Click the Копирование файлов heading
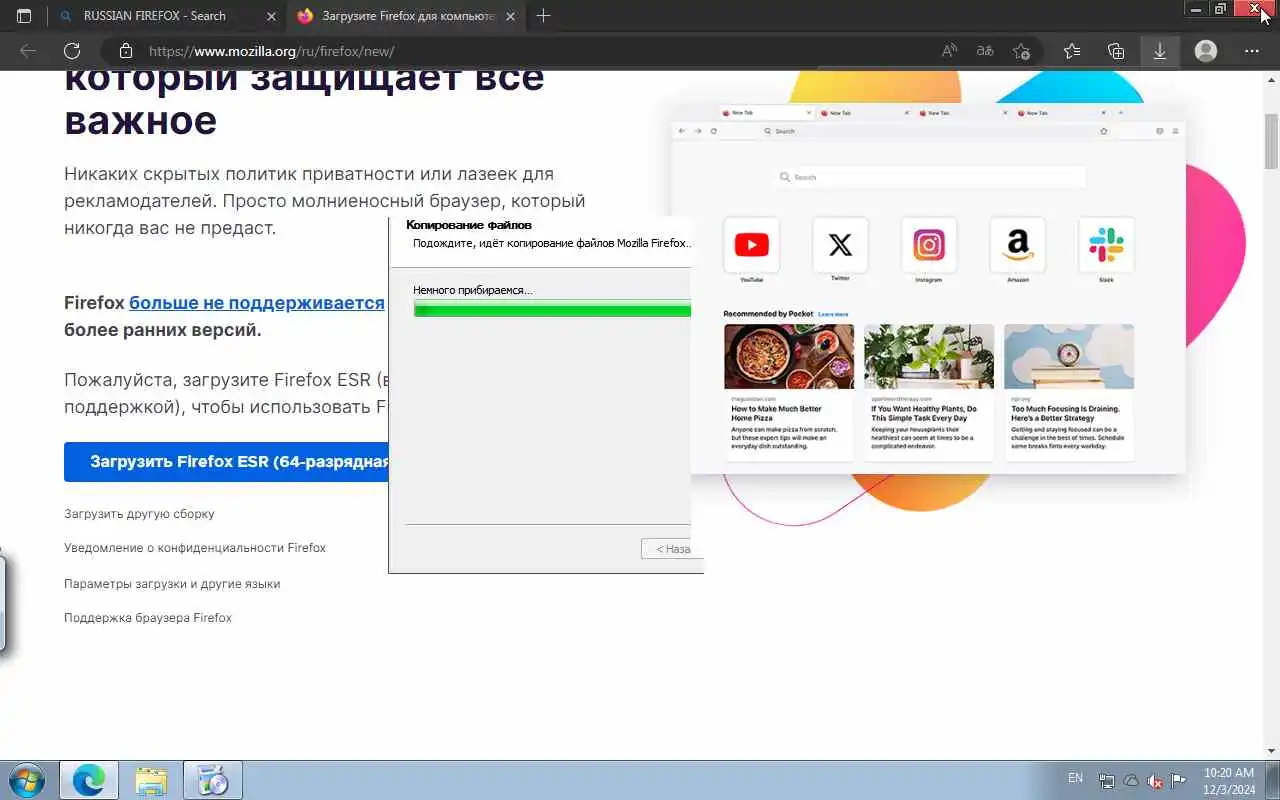The image size is (1280, 800). coord(469,225)
